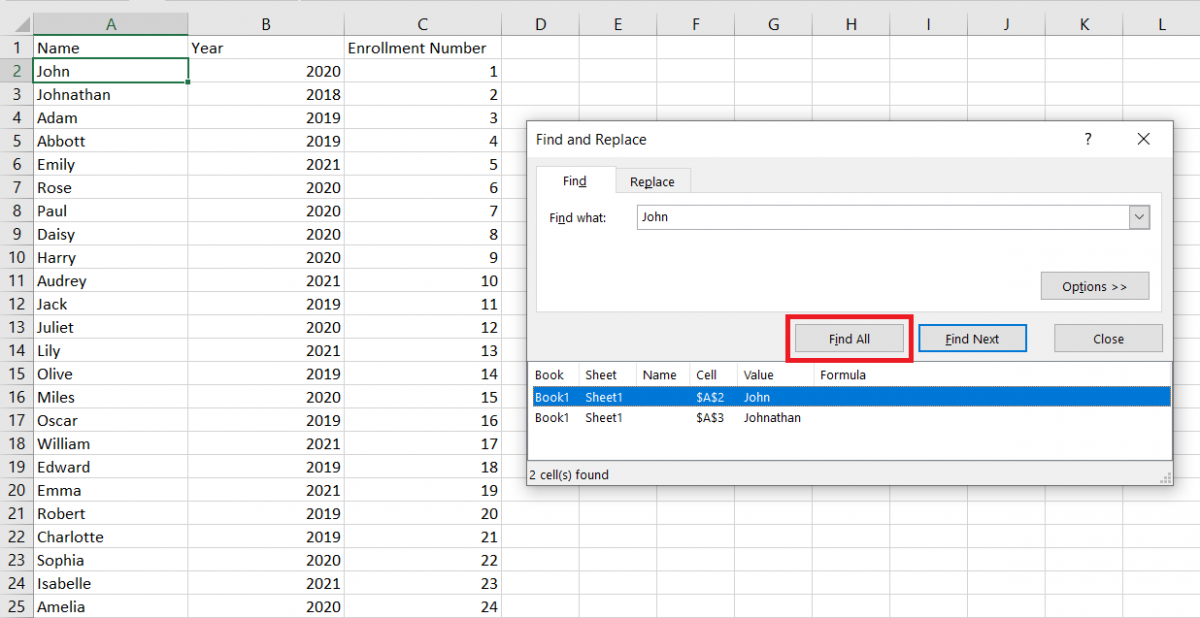
Task: Select row 1 header
Action: pyautogui.click(x=16, y=48)
